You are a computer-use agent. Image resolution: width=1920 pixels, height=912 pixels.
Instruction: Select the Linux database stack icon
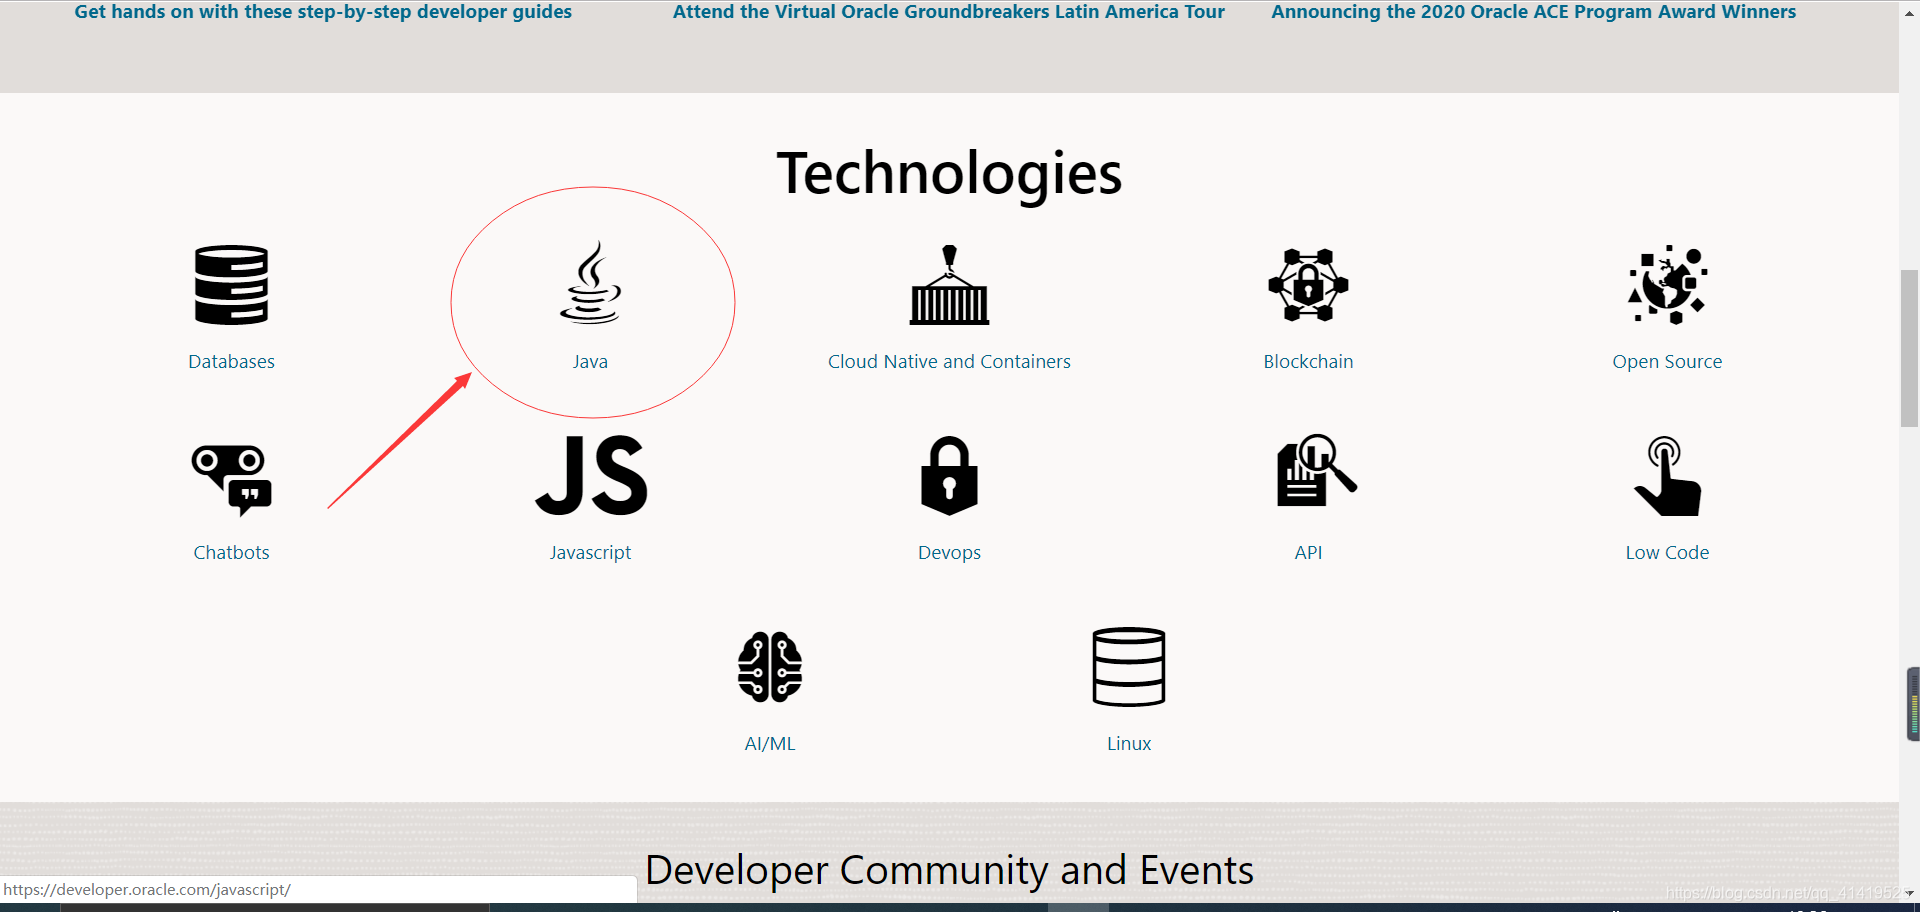pyautogui.click(x=1128, y=667)
